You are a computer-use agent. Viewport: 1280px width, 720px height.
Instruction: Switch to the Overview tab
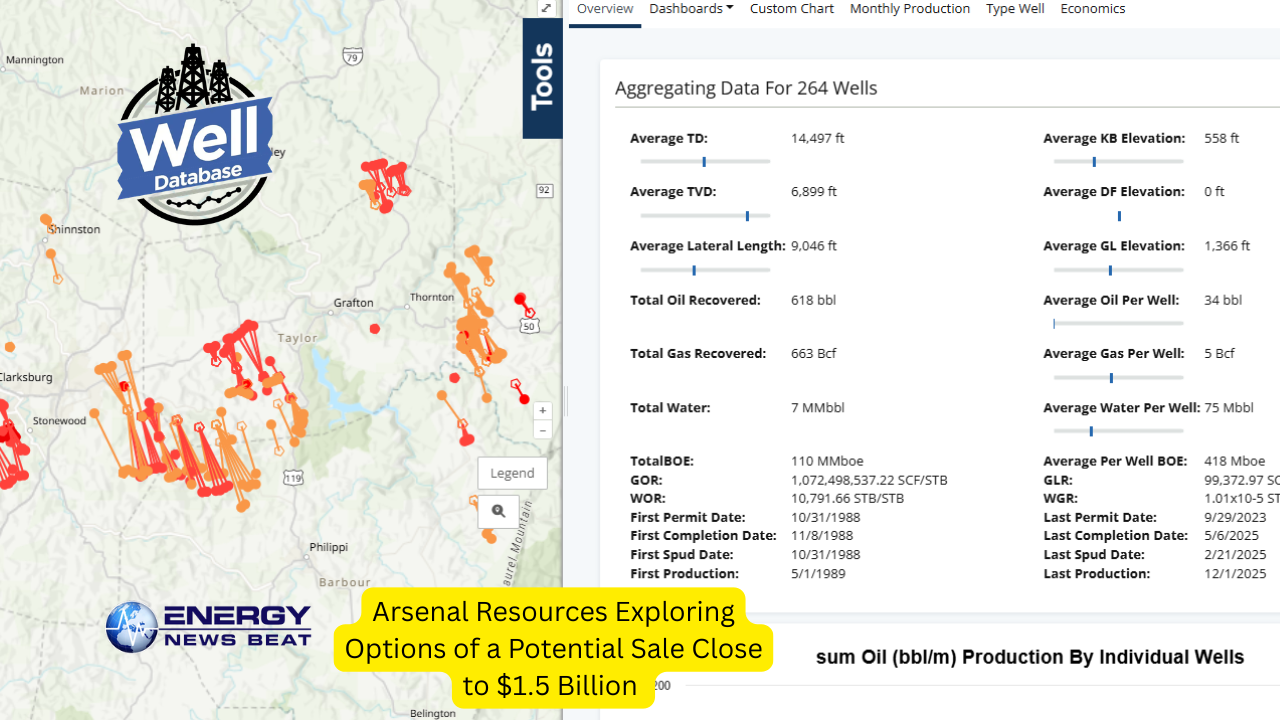605,9
